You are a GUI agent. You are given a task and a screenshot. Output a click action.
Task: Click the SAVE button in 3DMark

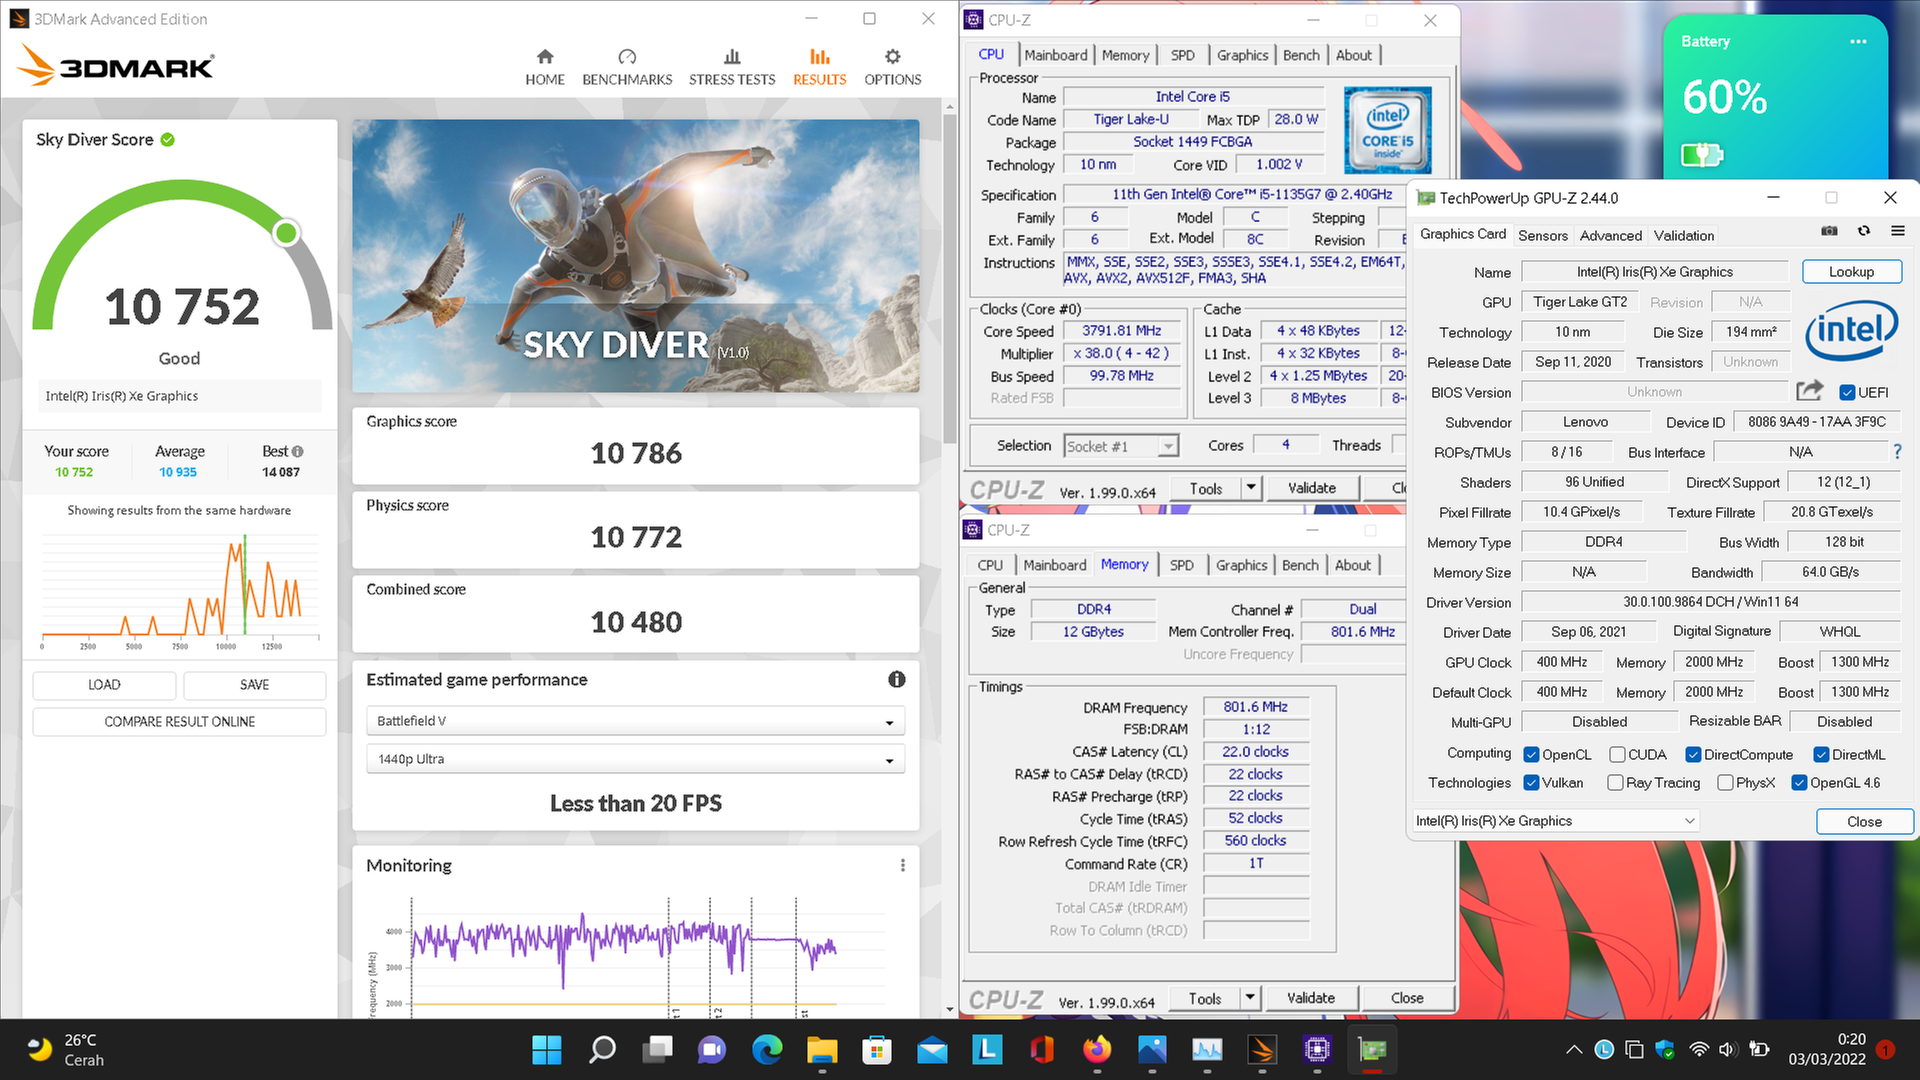click(254, 685)
